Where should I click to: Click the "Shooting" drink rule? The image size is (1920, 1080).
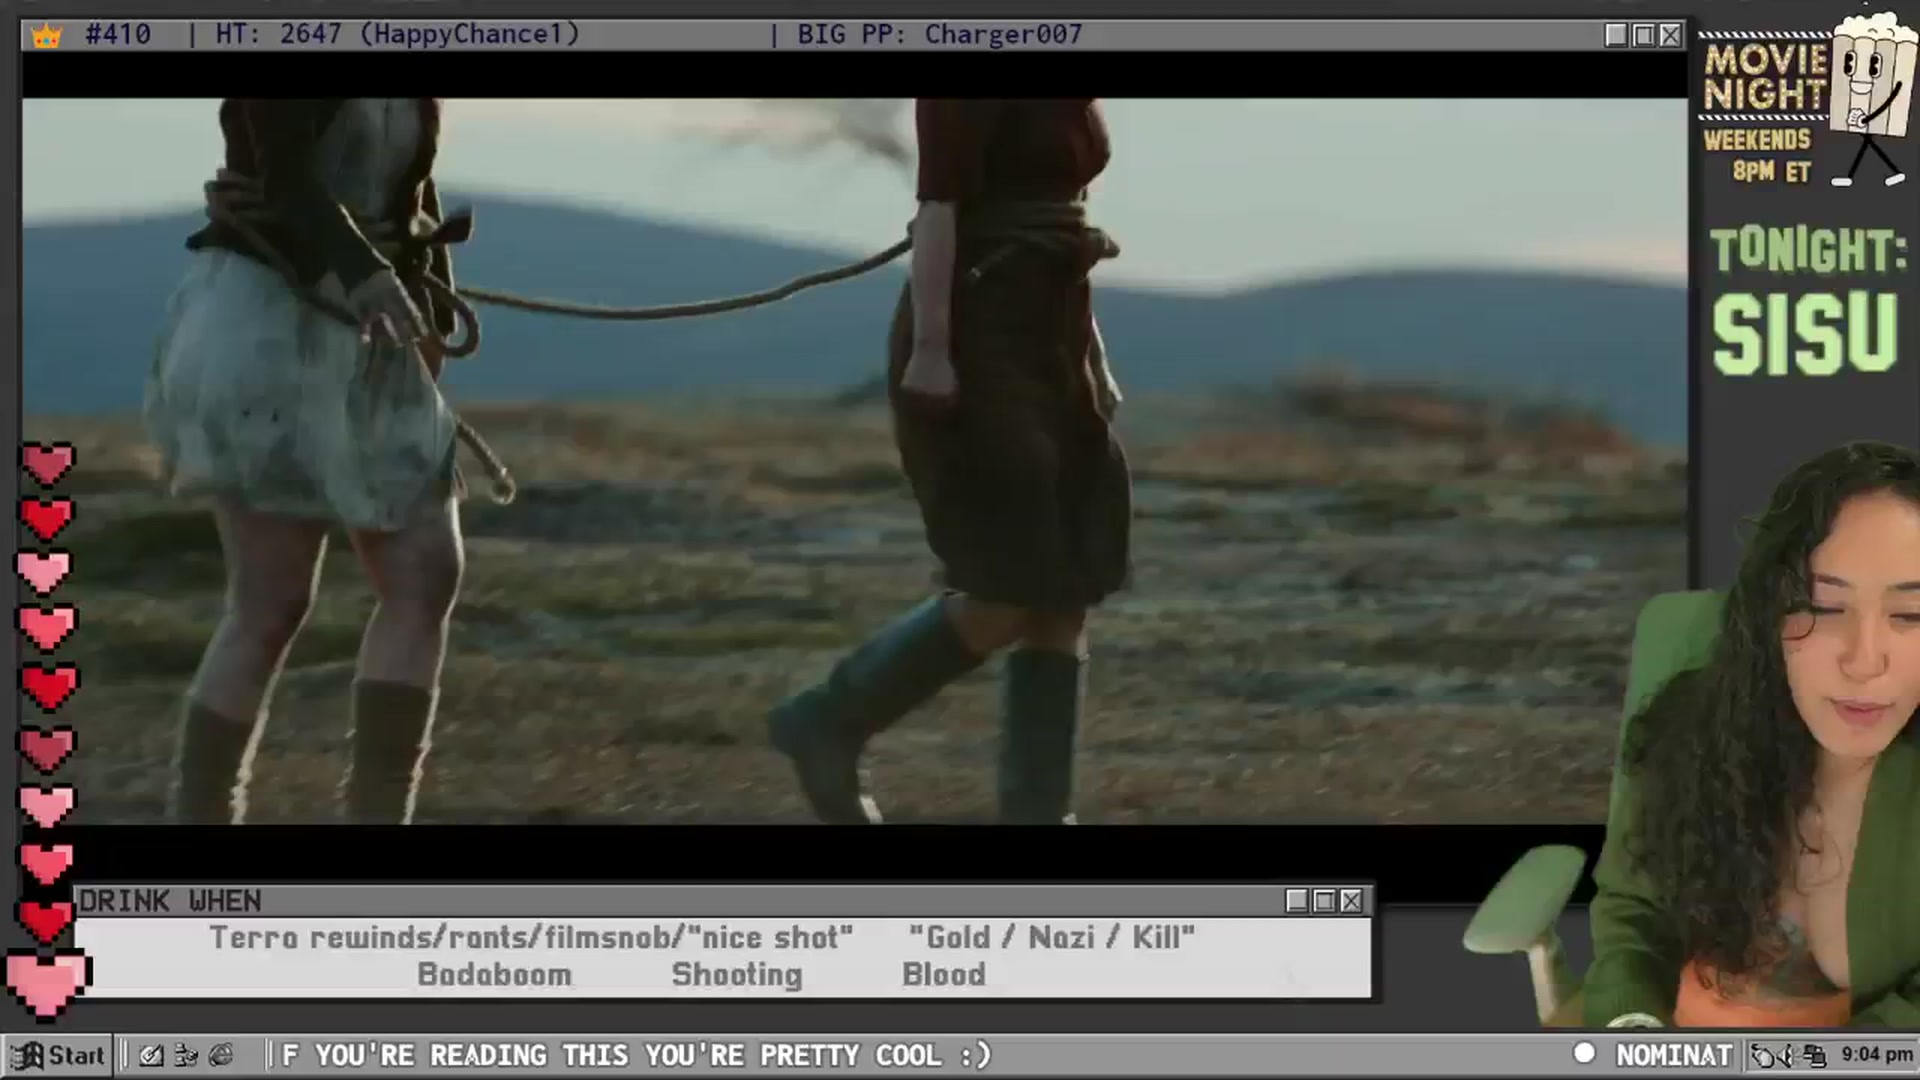[737, 975]
